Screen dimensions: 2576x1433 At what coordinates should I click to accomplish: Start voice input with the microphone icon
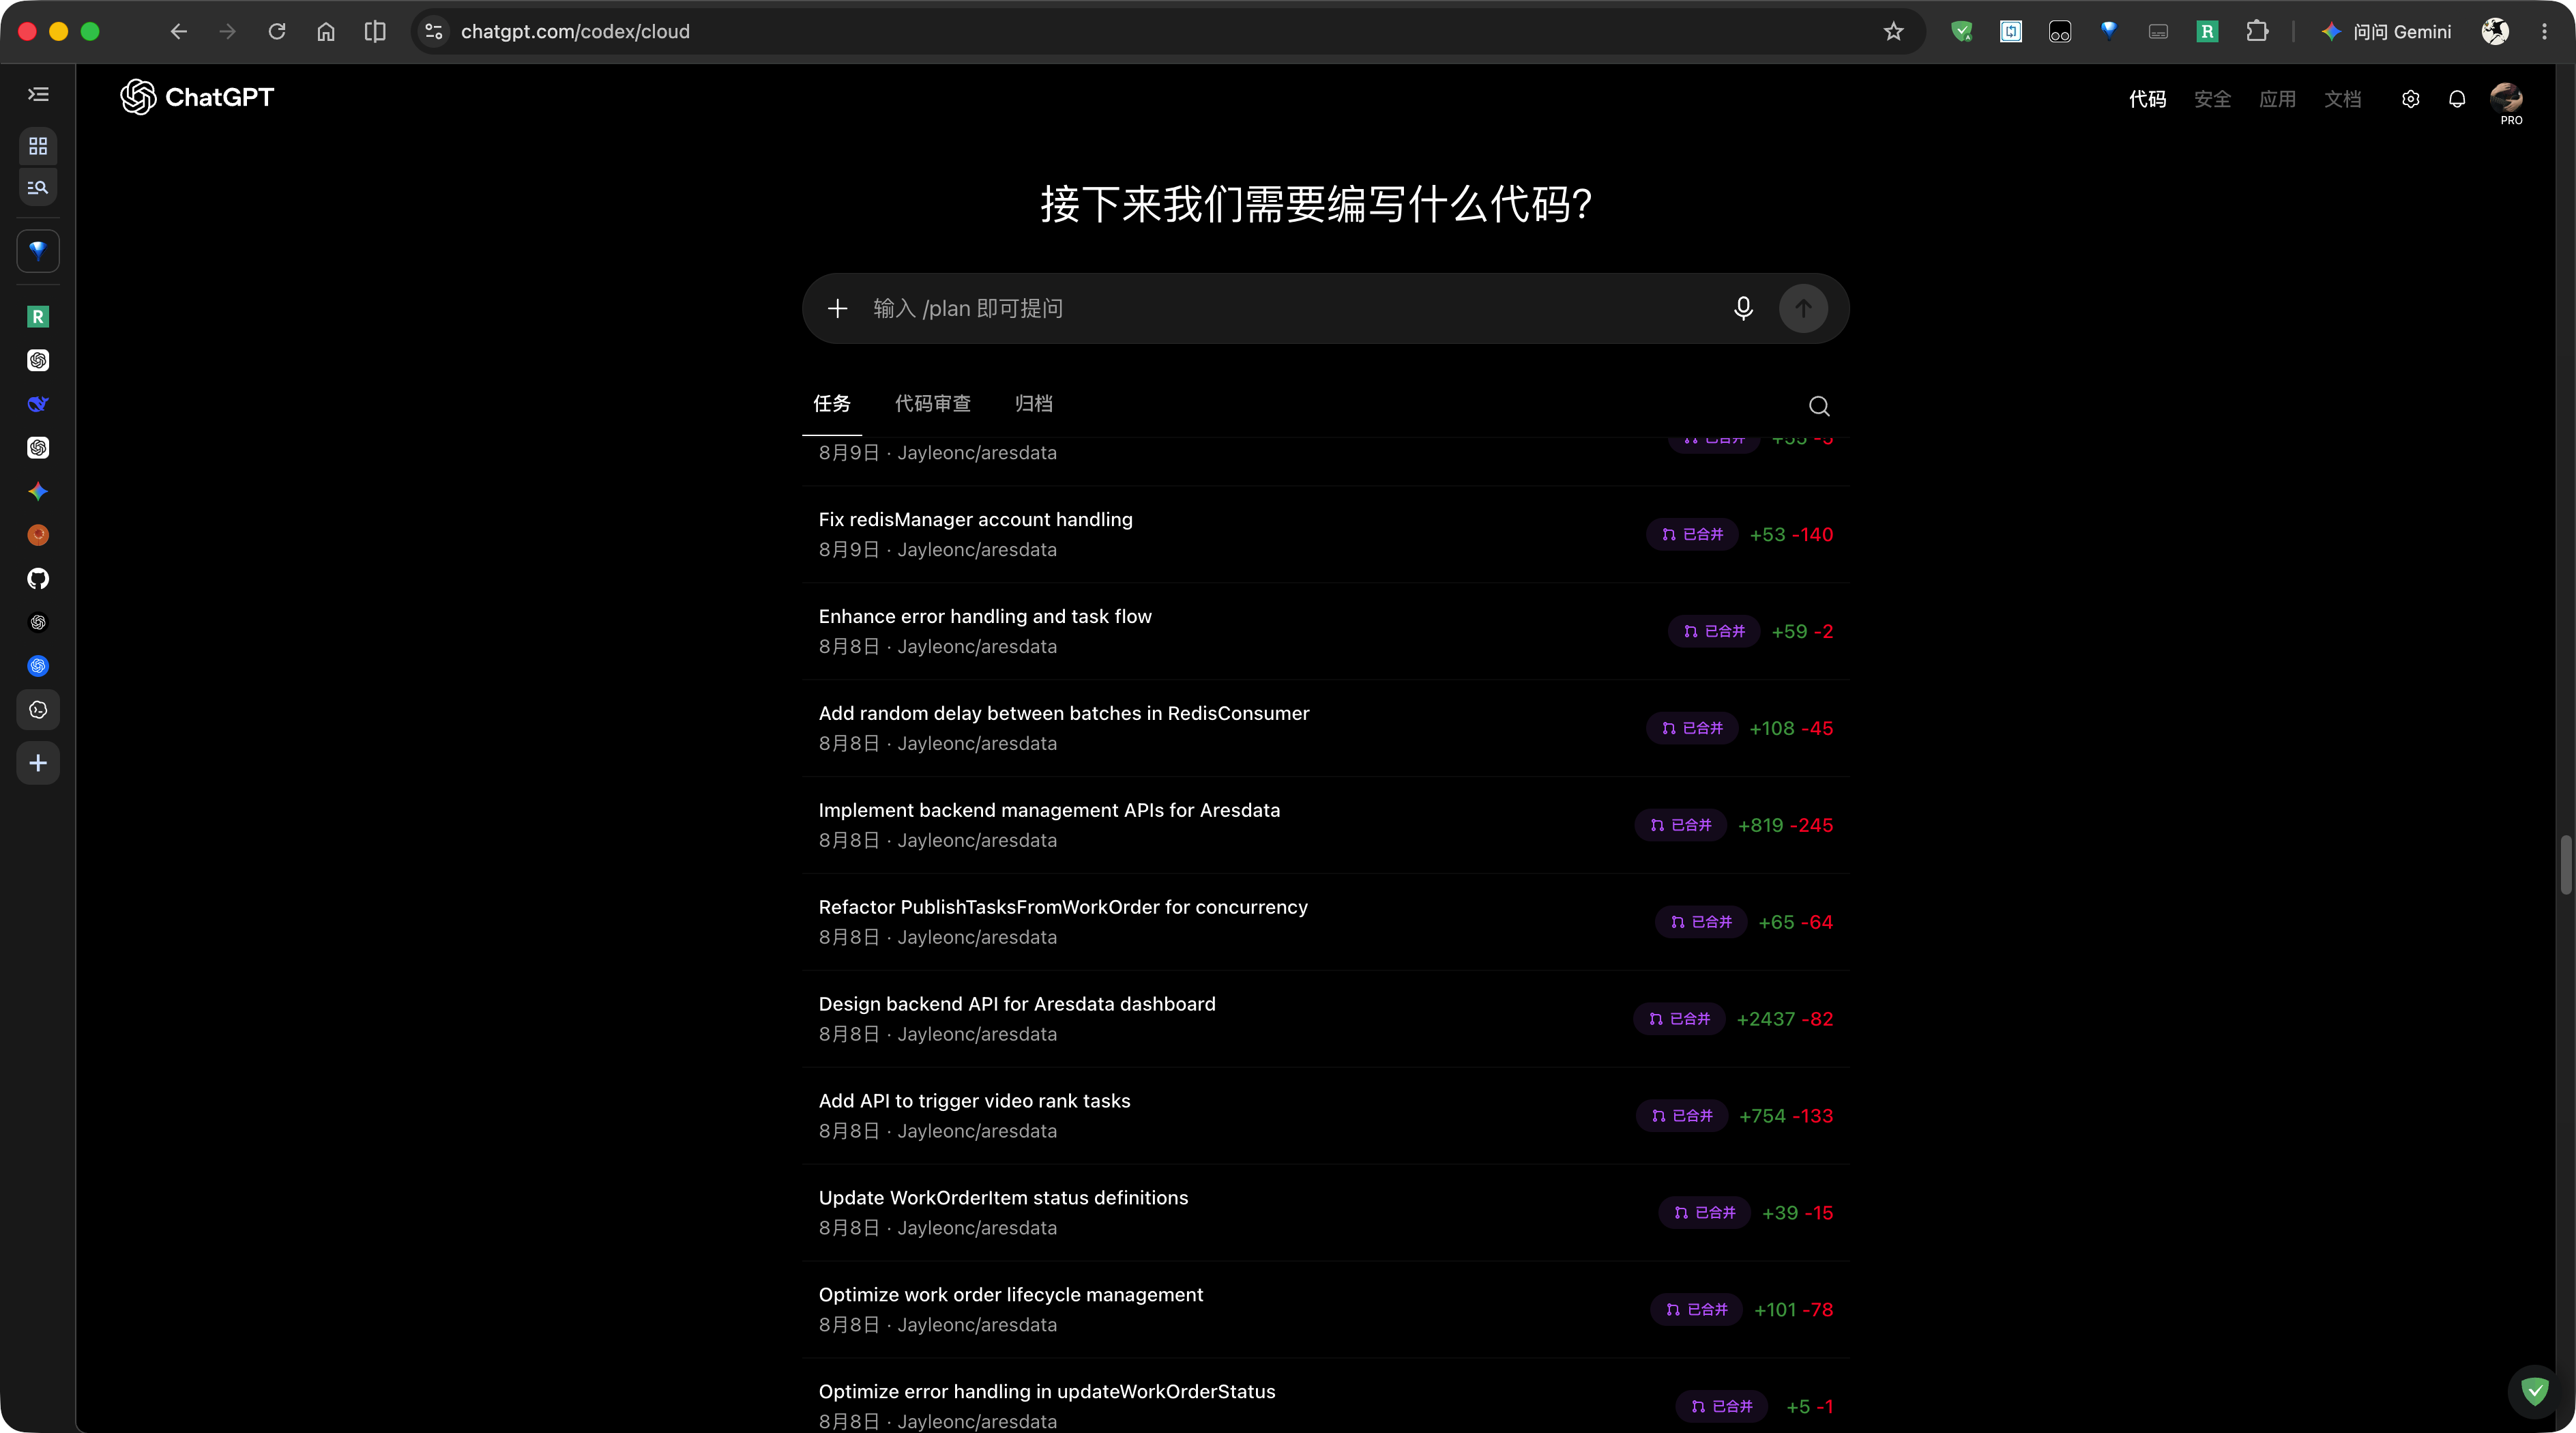(x=1743, y=308)
